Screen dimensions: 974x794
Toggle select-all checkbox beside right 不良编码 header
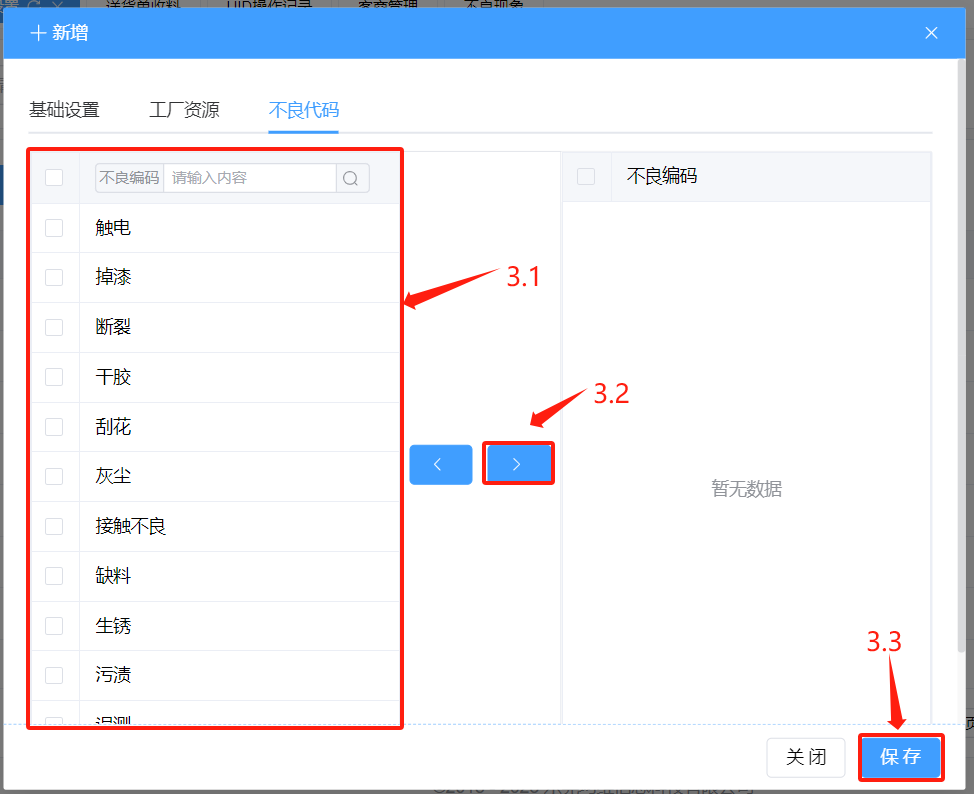pyautogui.click(x=586, y=176)
